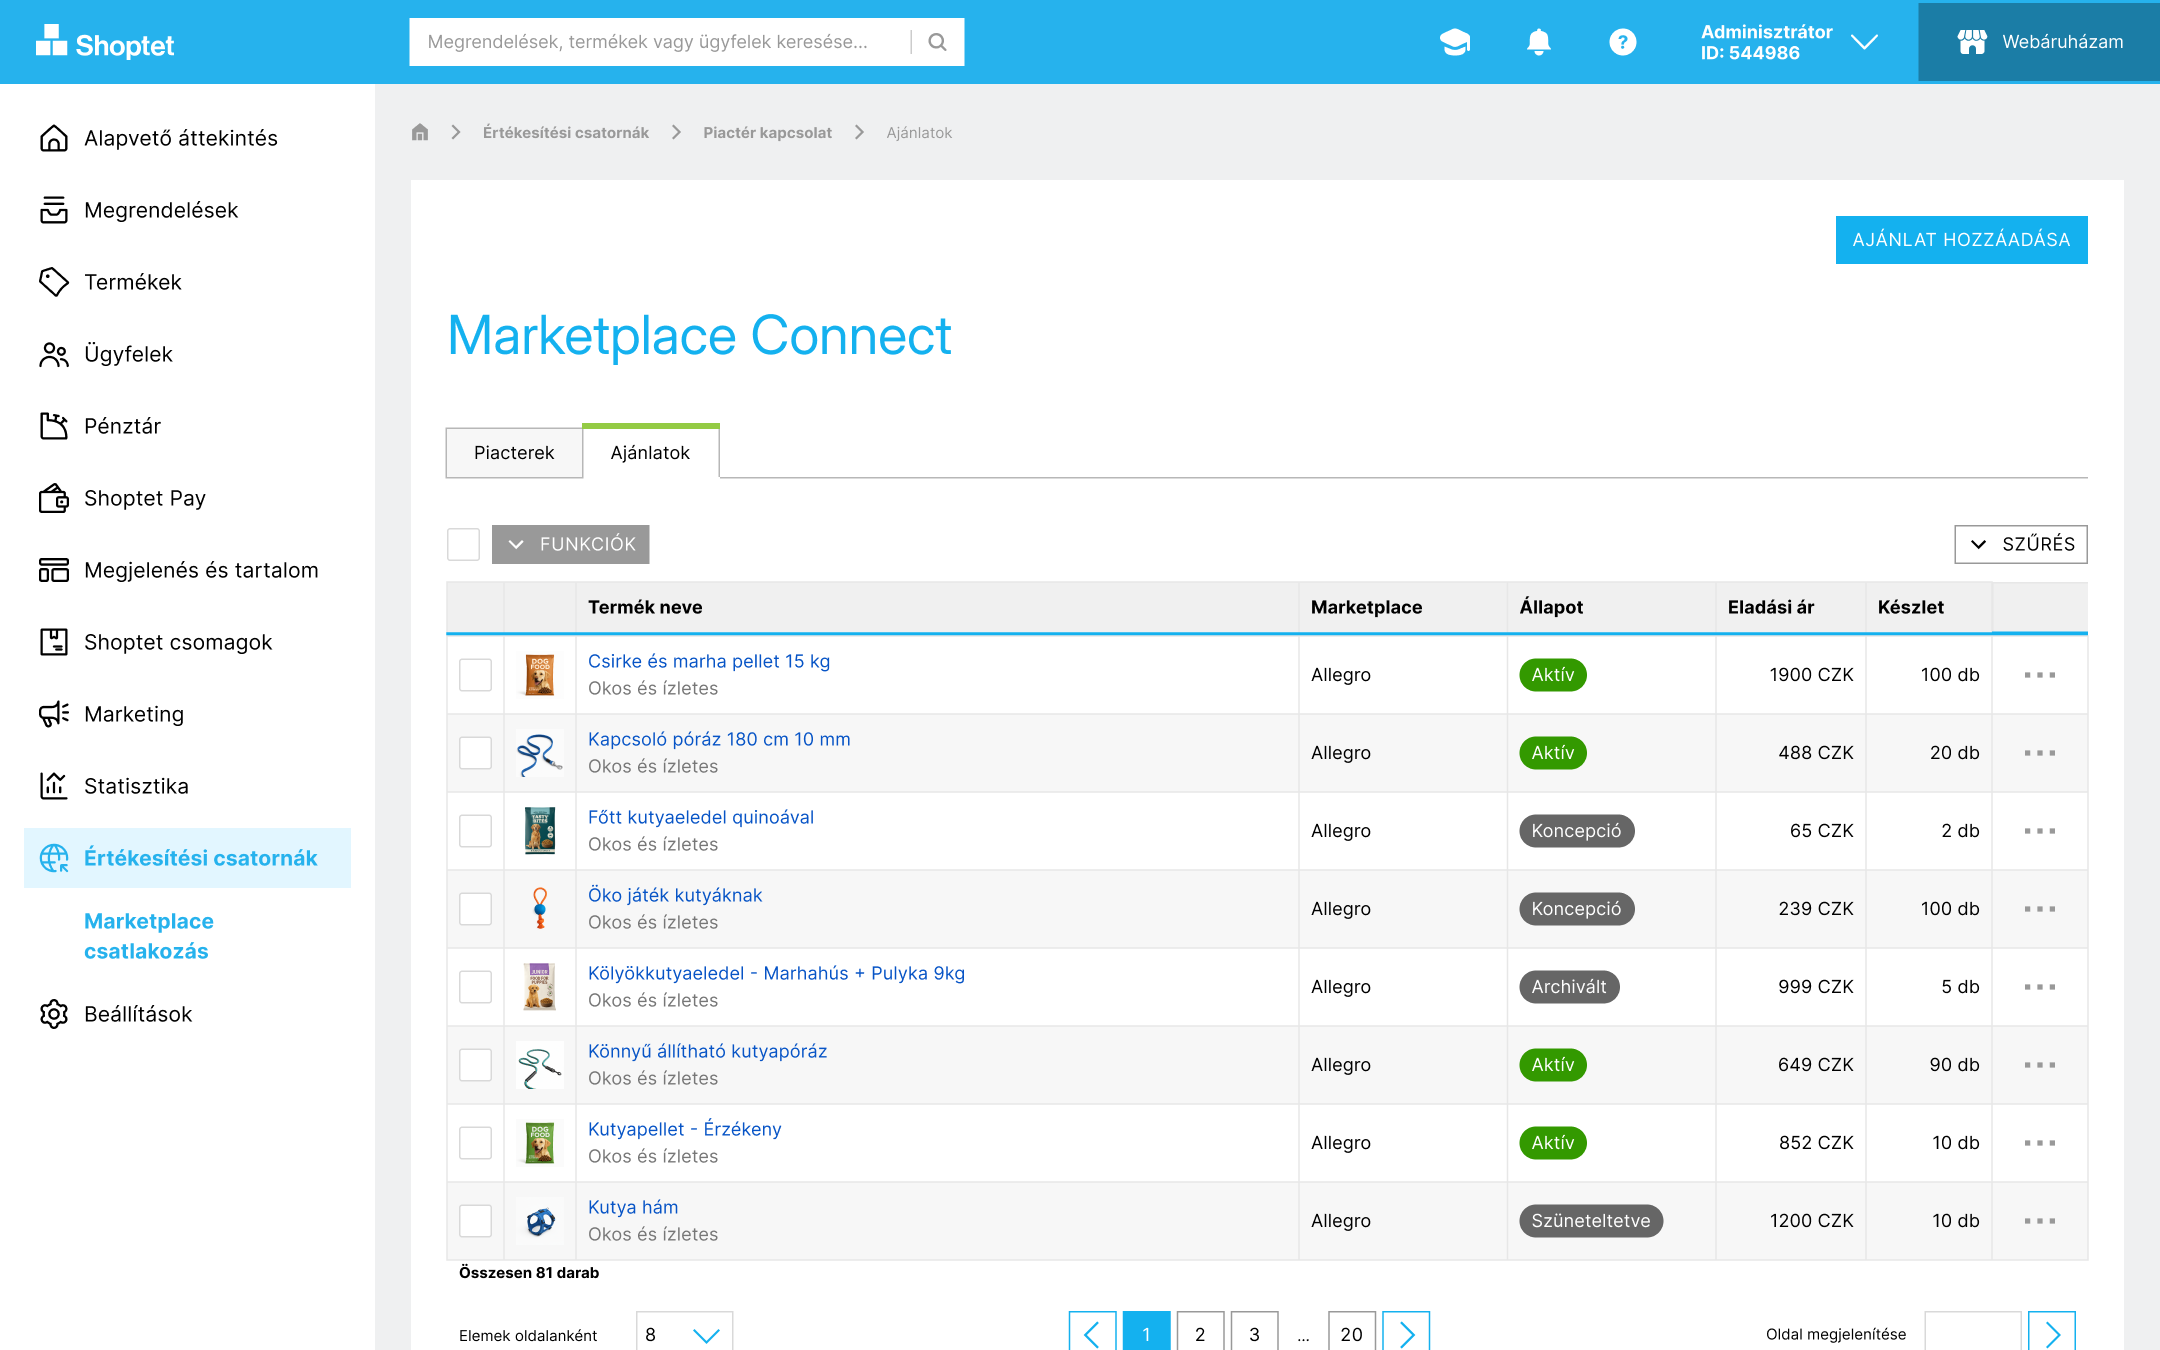Click Ajánlat hozzáadása button
The image size is (2160, 1350).
point(1960,240)
